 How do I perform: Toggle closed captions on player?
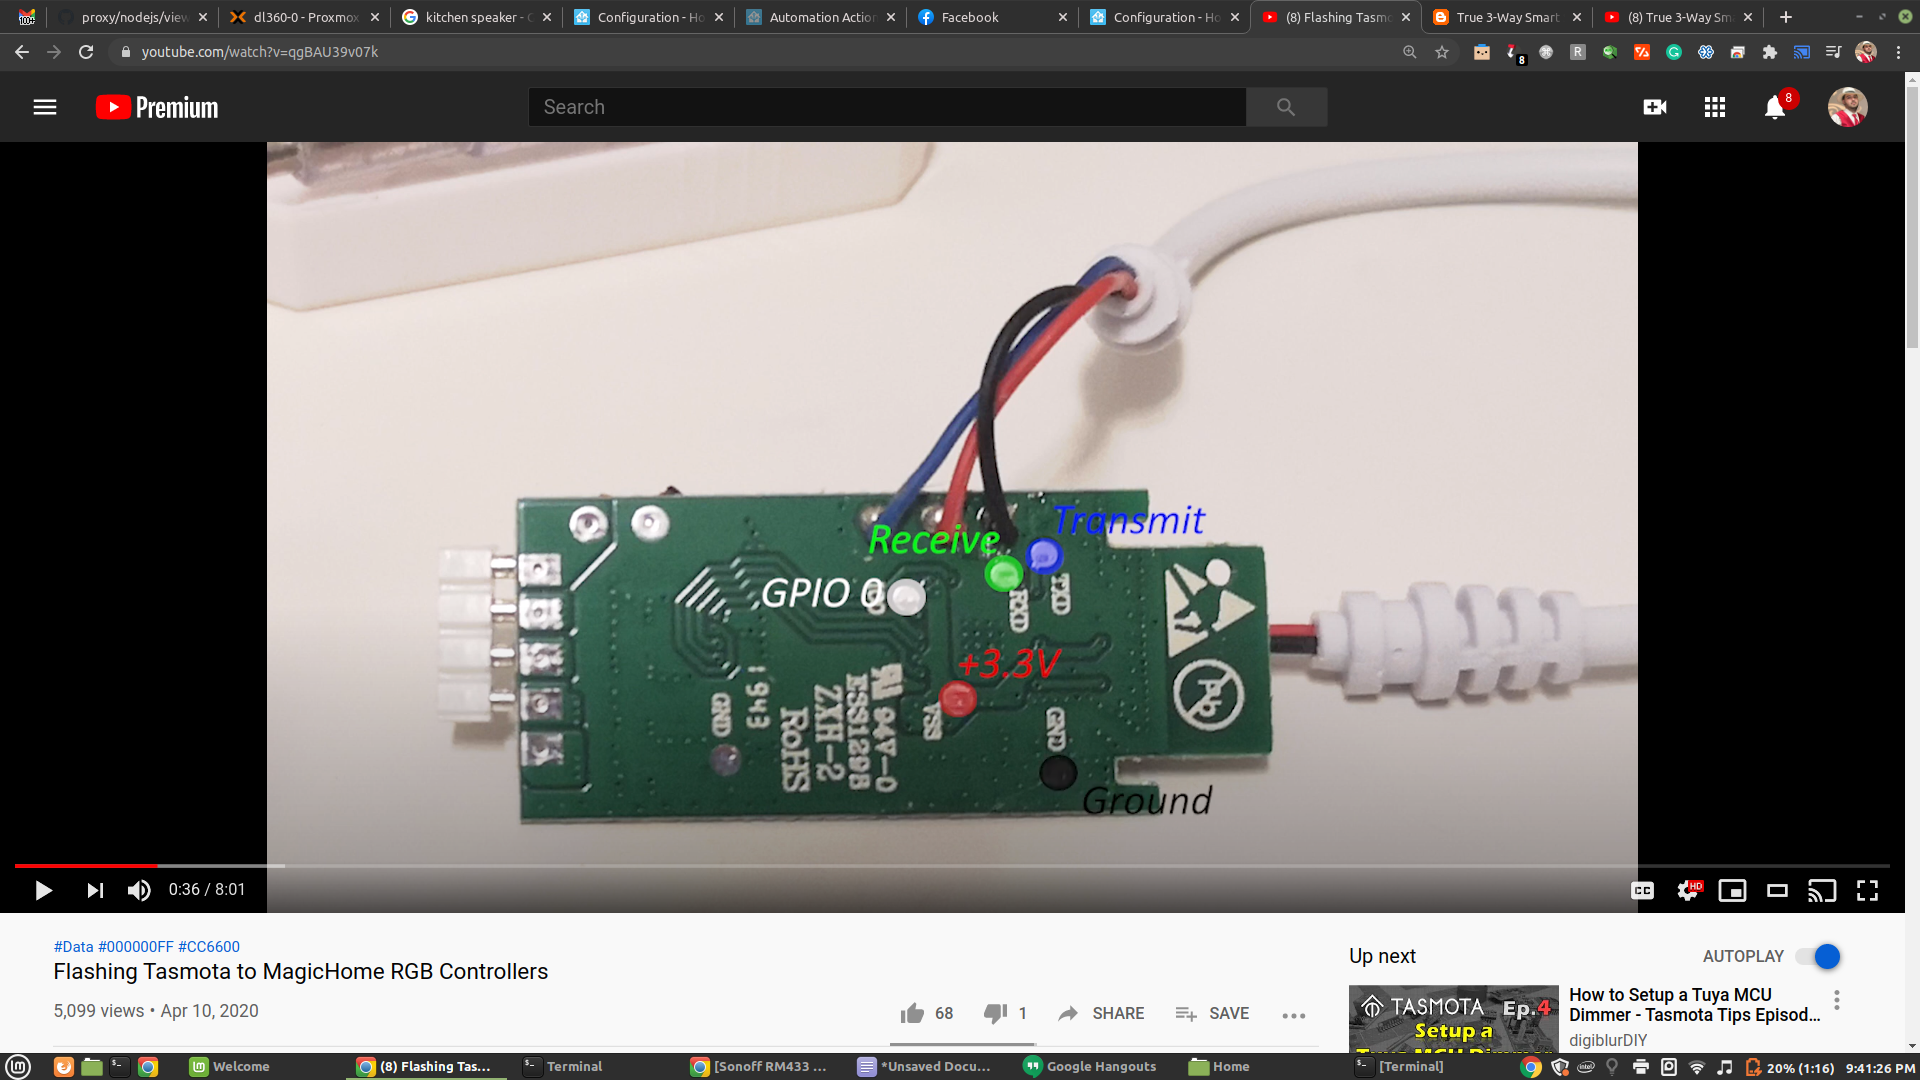(1642, 890)
